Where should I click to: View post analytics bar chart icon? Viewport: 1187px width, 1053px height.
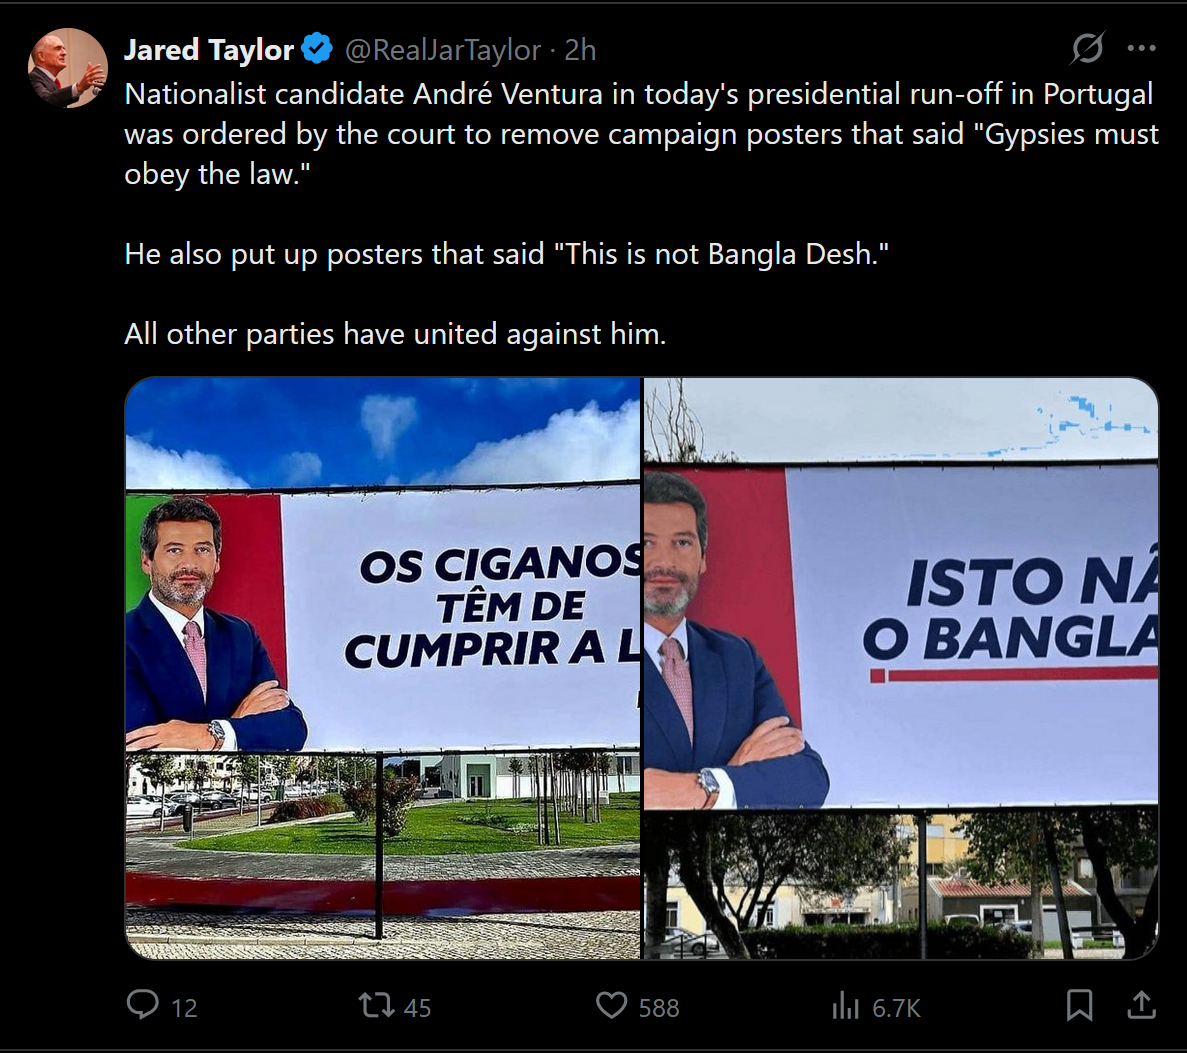pyautogui.click(x=846, y=1005)
